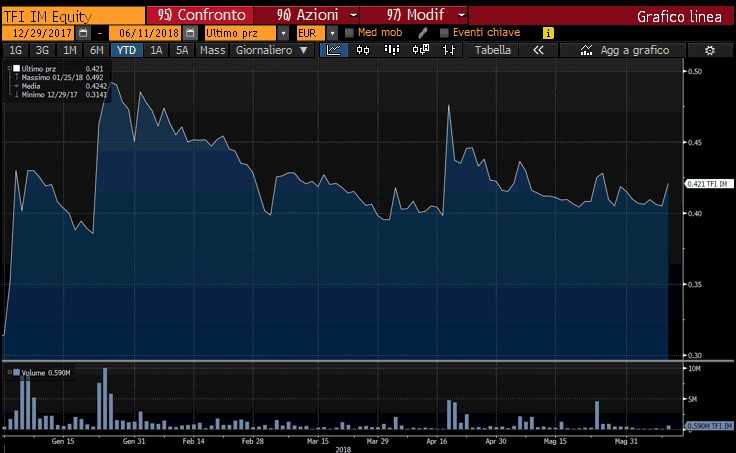Click the Apr 16 date axis label
The image size is (736, 453).
437,441
